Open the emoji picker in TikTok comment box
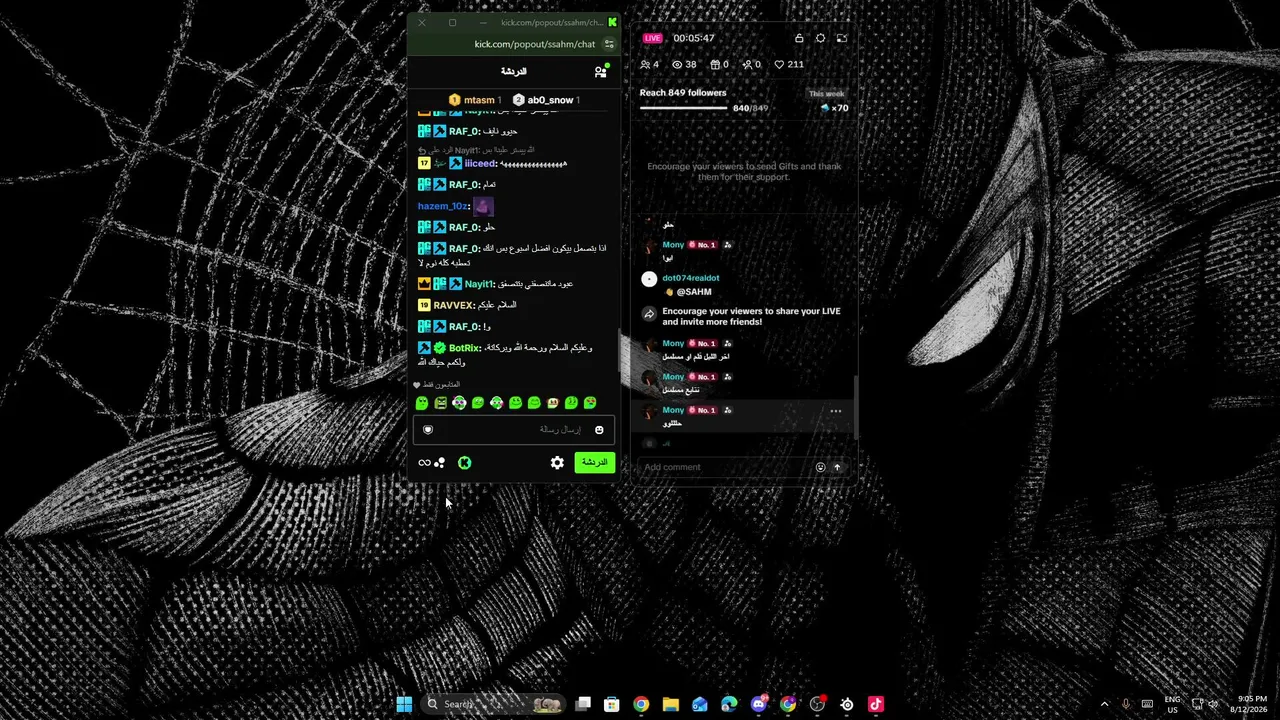This screenshot has width=1280, height=720. [x=821, y=467]
